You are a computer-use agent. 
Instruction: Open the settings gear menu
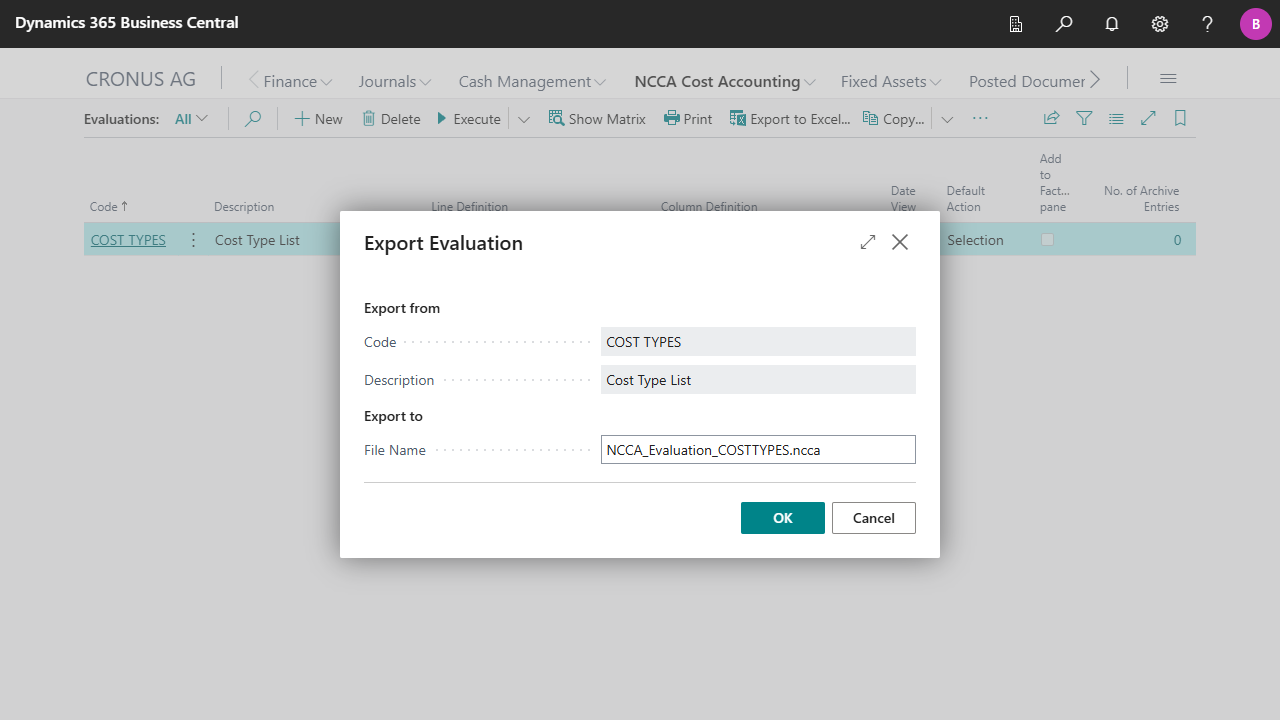pyautogui.click(x=1160, y=24)
